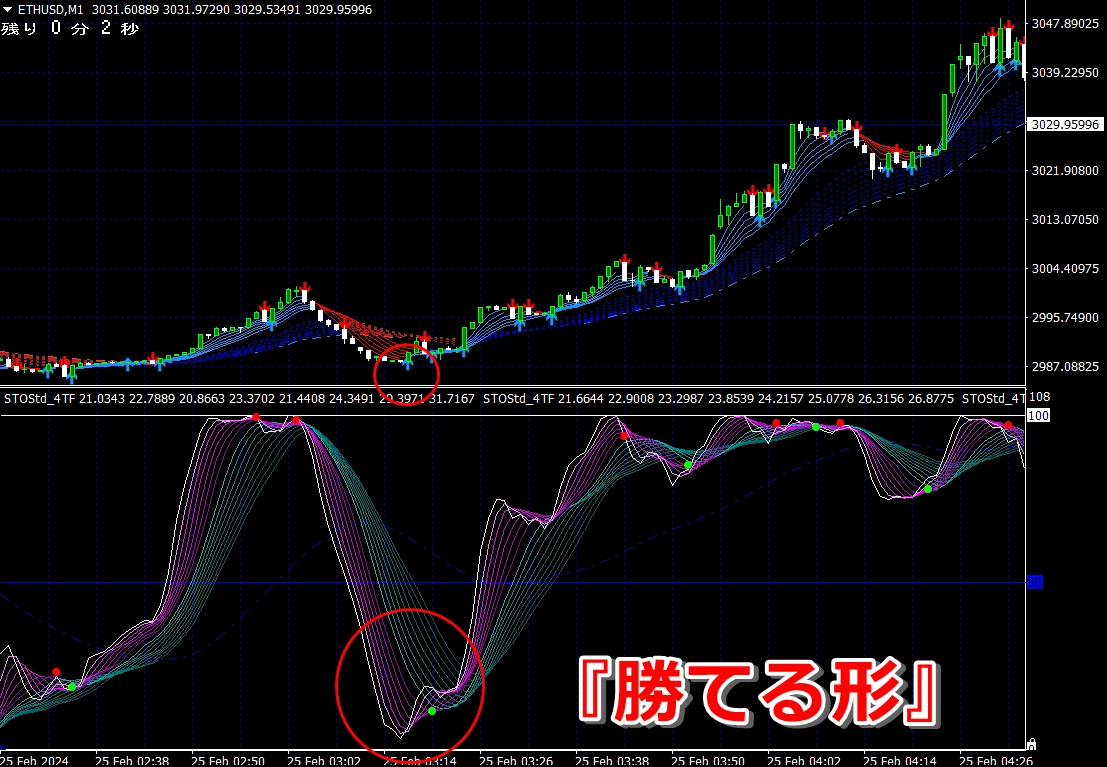Image resolution: width=1107 pixels, height=767 pixels.
Task: Click the 25 Feb 2024 date label
Action: [36, 759]
